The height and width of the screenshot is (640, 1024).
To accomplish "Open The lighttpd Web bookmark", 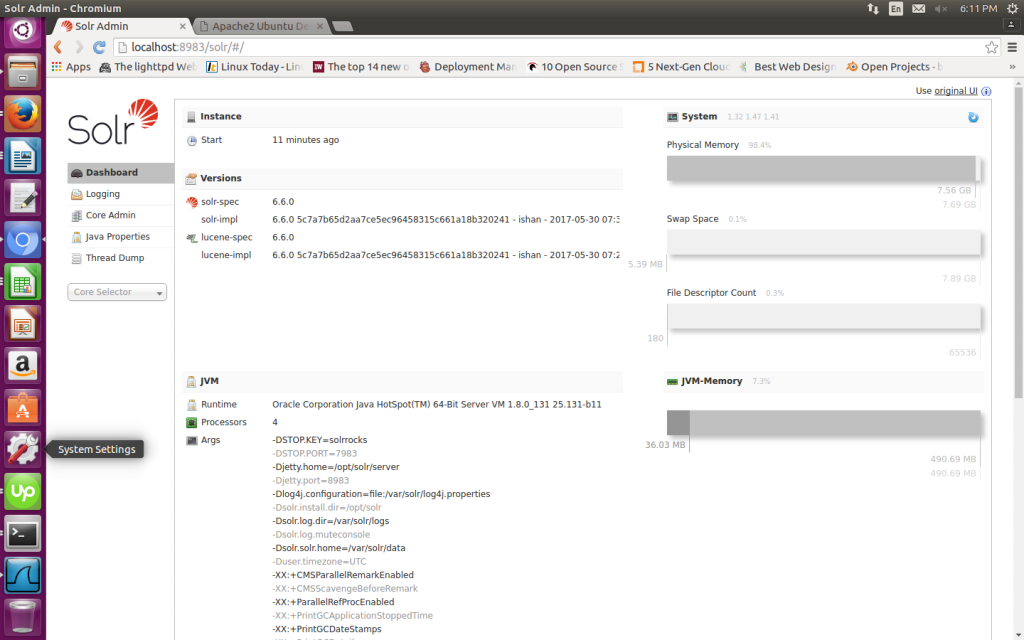I will [148, 67].
